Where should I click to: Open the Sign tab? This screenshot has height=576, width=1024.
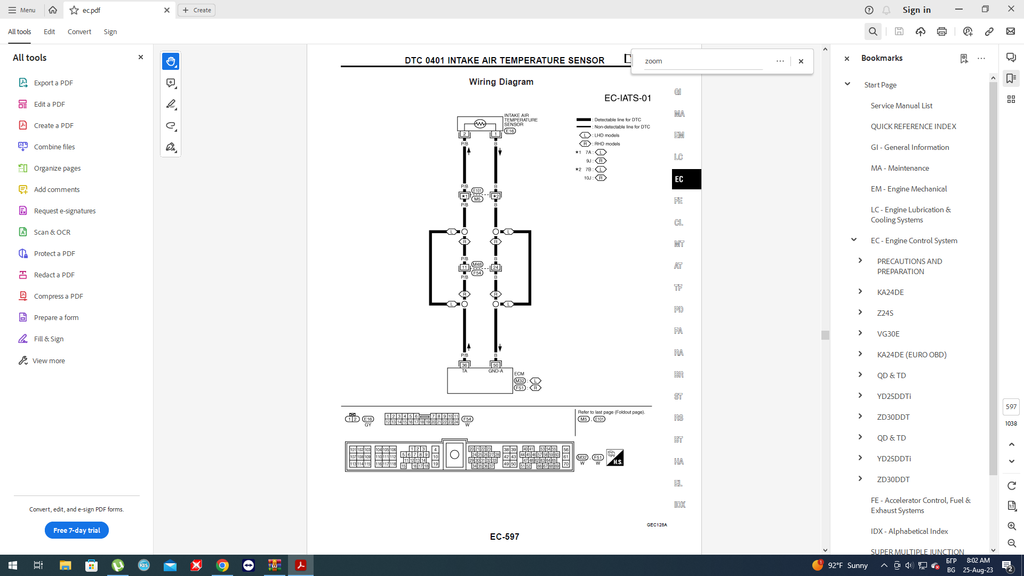(x=110, y=31)
